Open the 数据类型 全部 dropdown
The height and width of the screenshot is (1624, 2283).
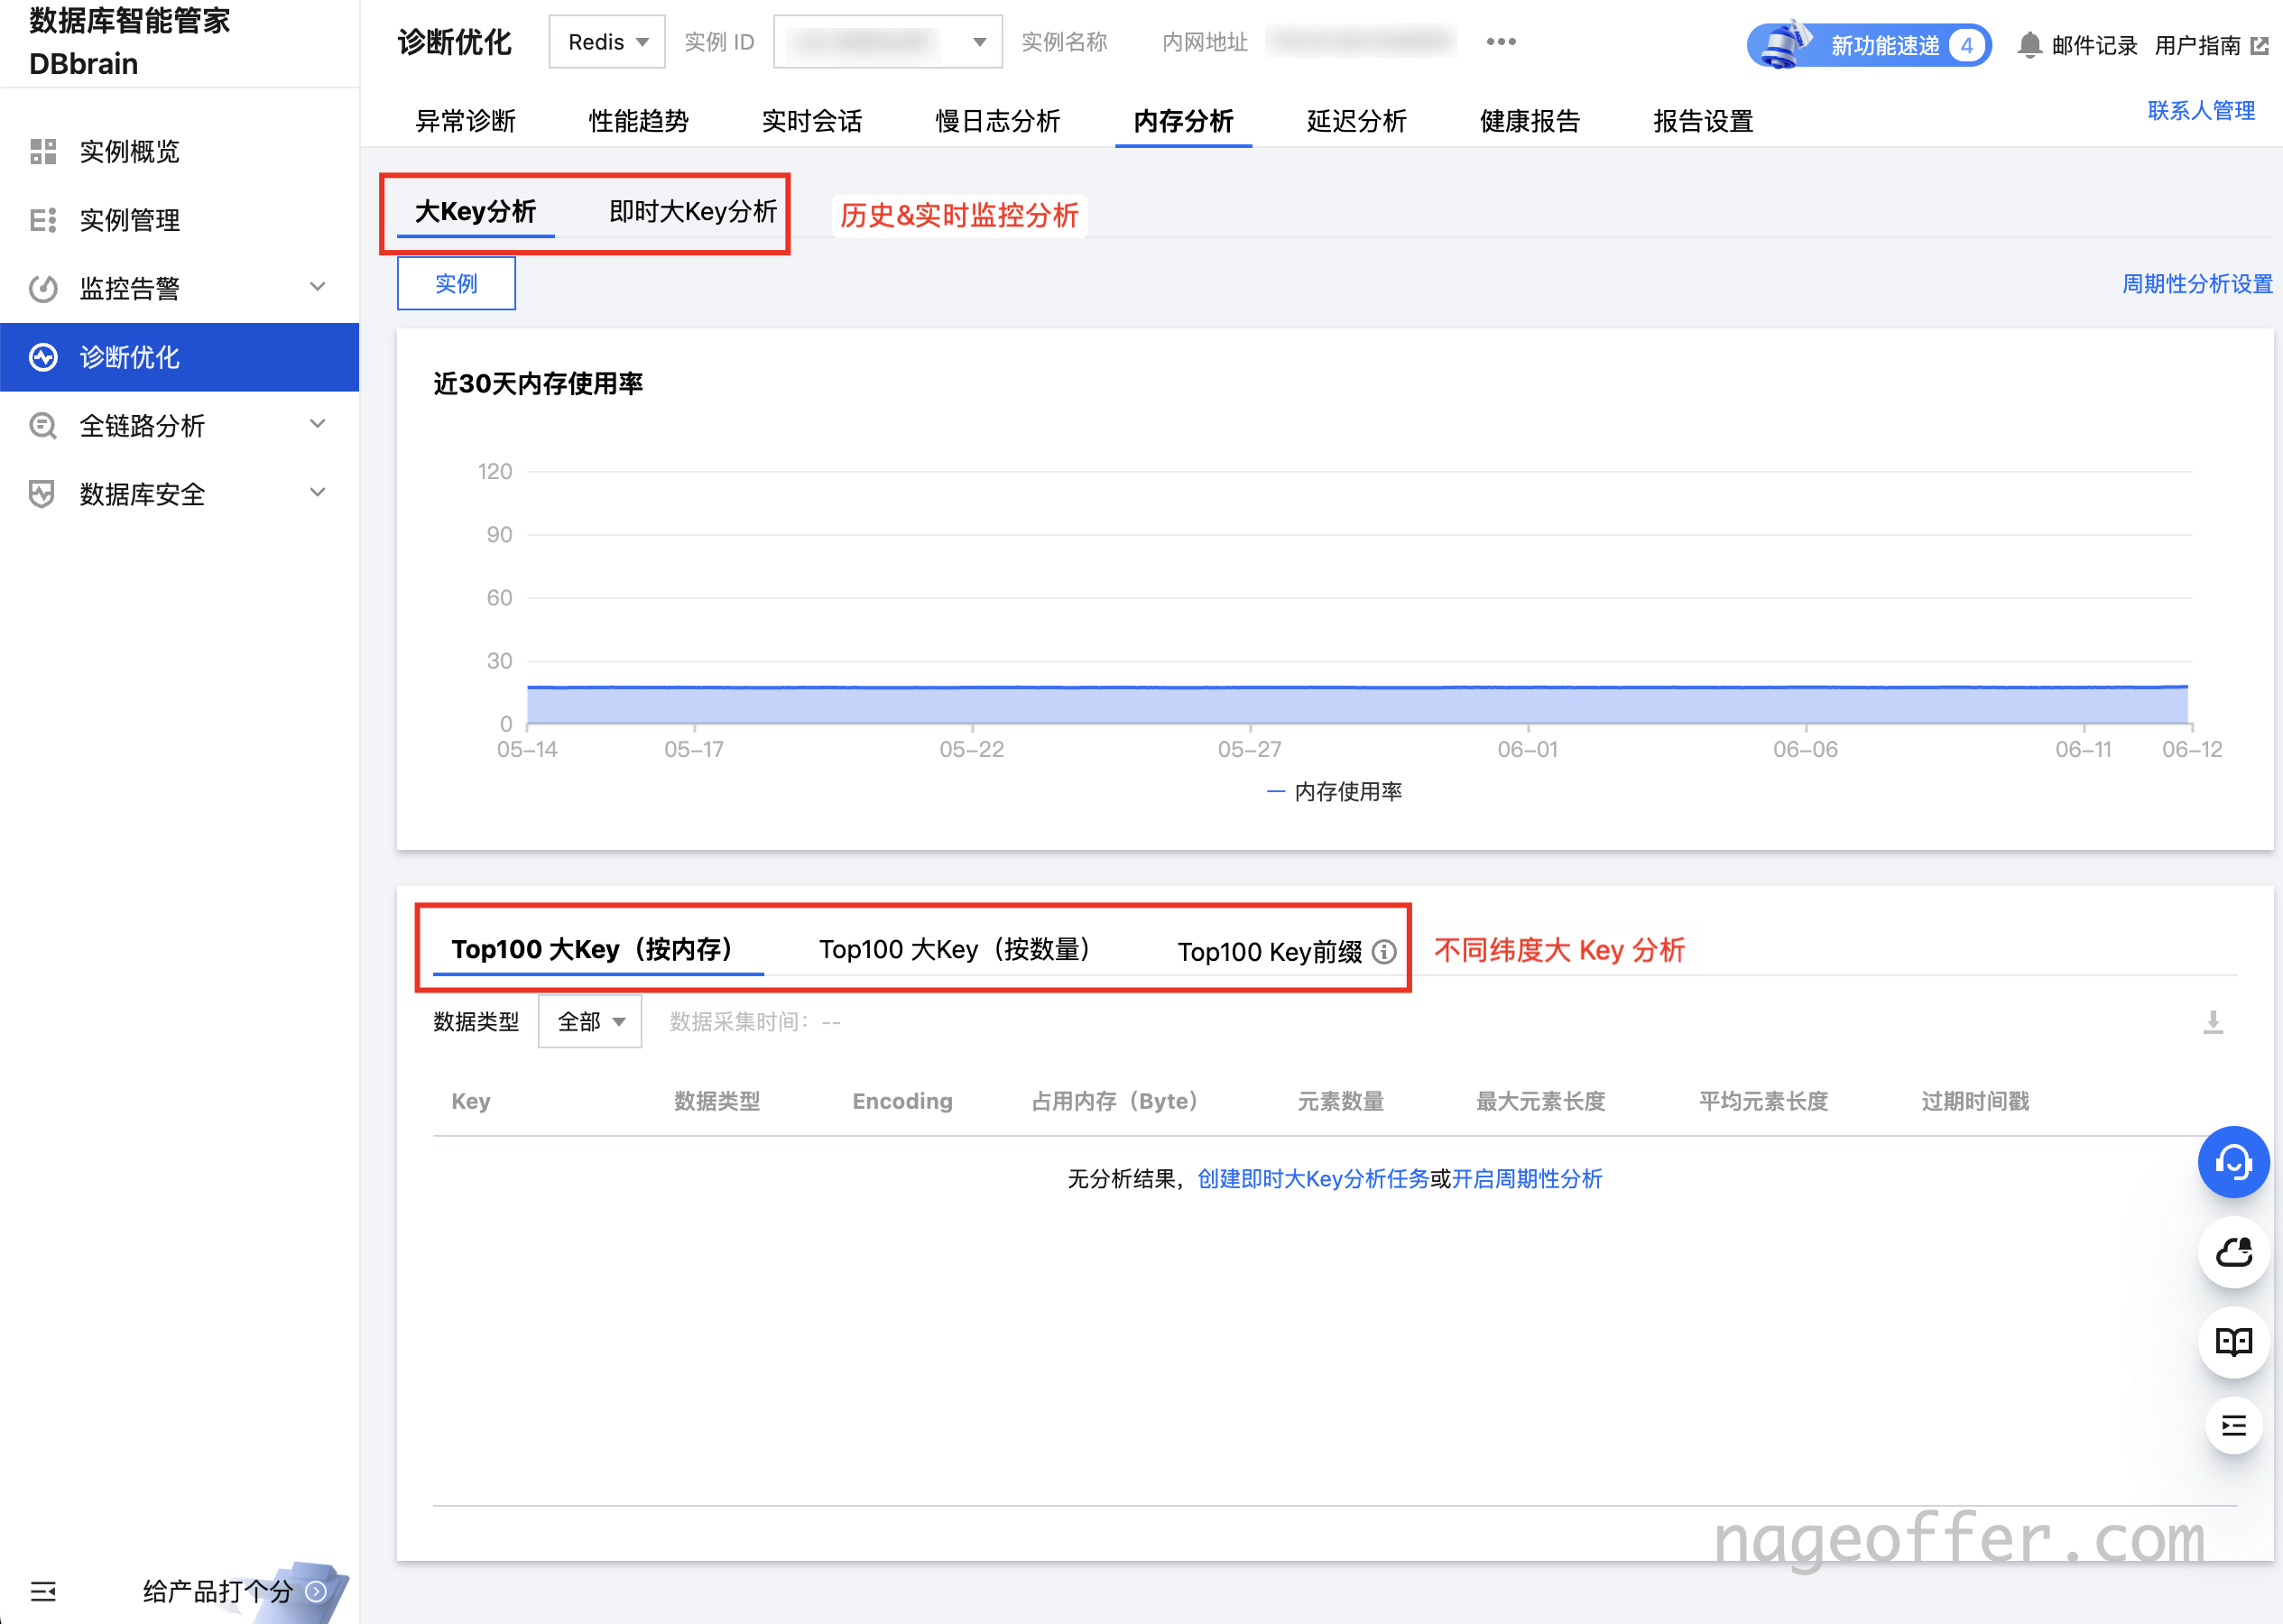[x=590, y=1022]
